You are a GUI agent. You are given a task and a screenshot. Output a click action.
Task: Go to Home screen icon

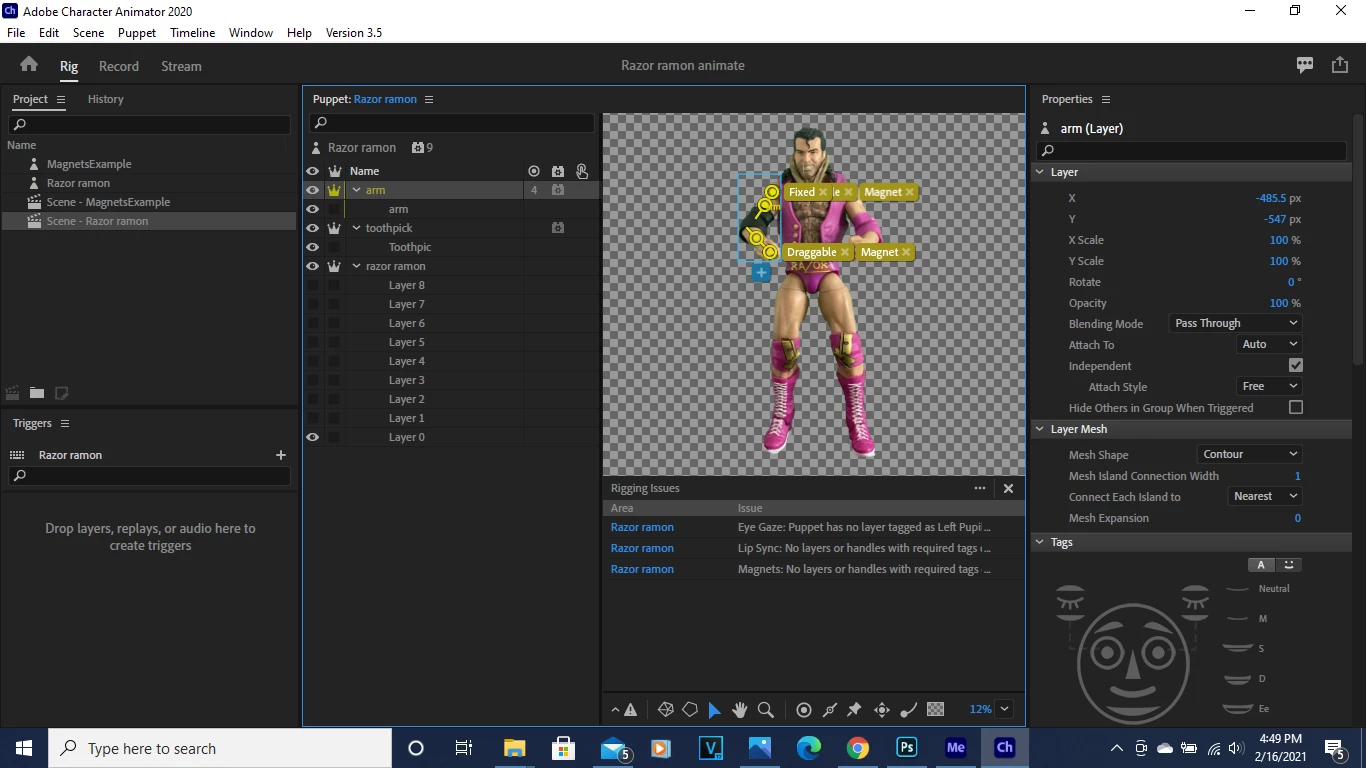29,65
